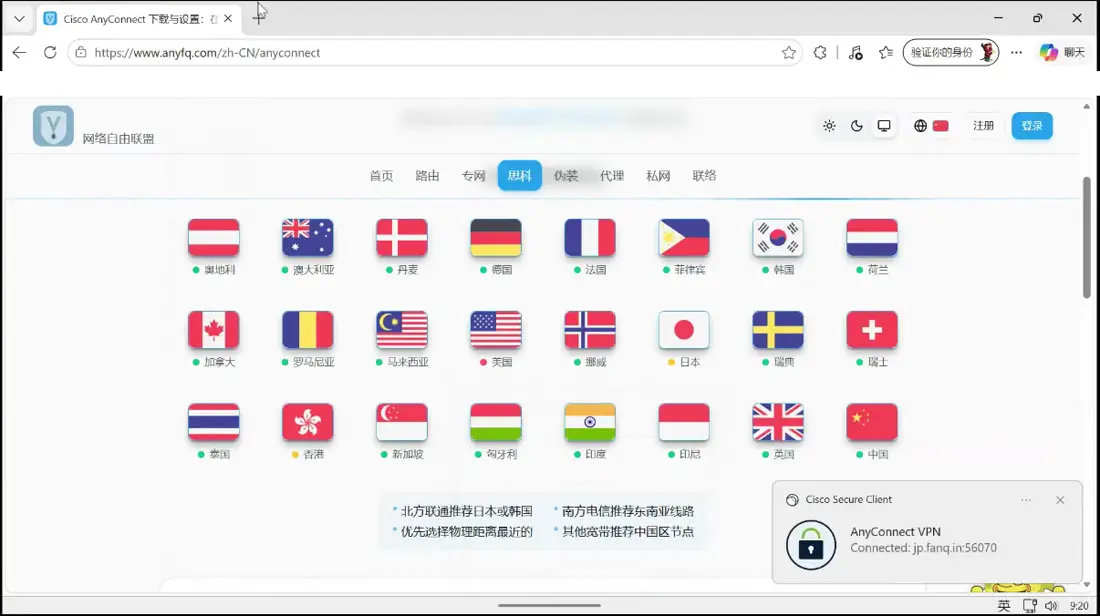1100x616 pixels.
Task: Open the 路由 navigation tab
Action: (x=427, y=176)
